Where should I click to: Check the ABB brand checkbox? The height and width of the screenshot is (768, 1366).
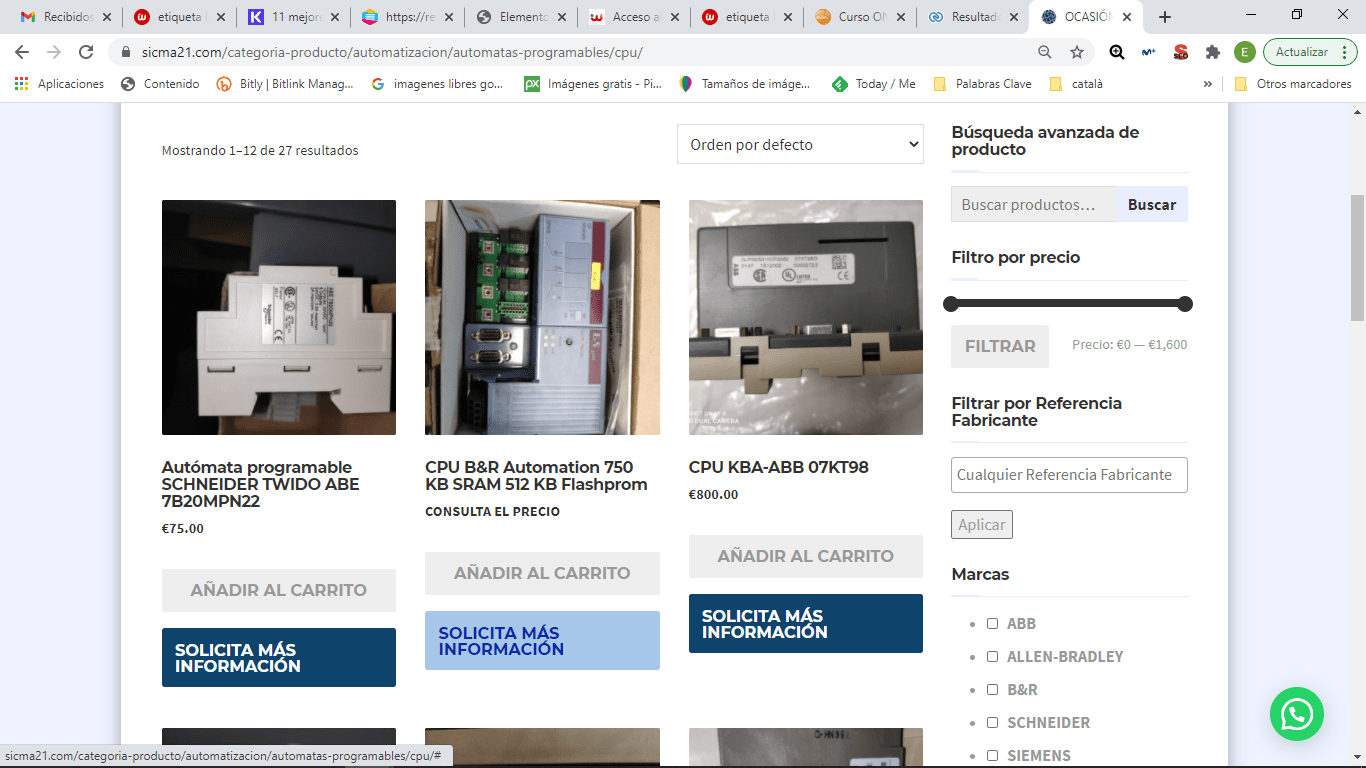coord(992,623)
